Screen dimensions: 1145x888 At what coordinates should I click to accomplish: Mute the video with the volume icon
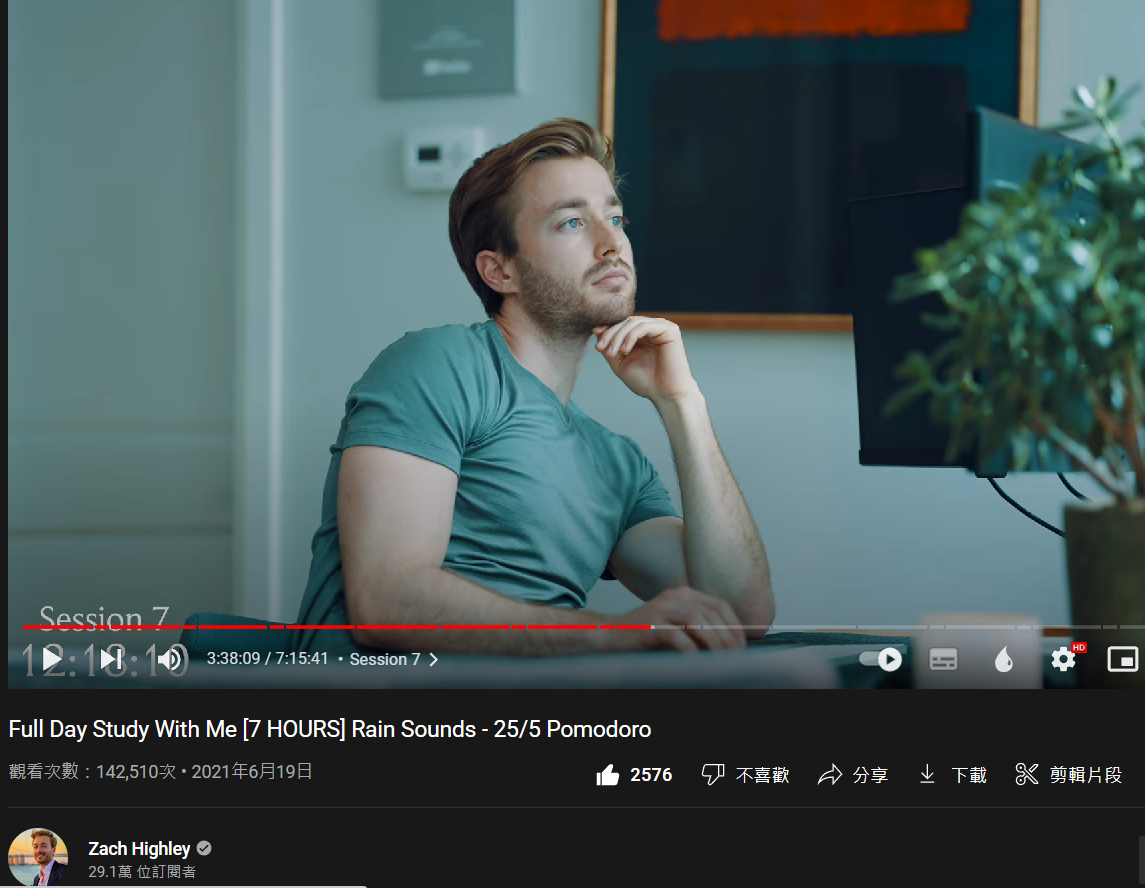pos(170,659)
